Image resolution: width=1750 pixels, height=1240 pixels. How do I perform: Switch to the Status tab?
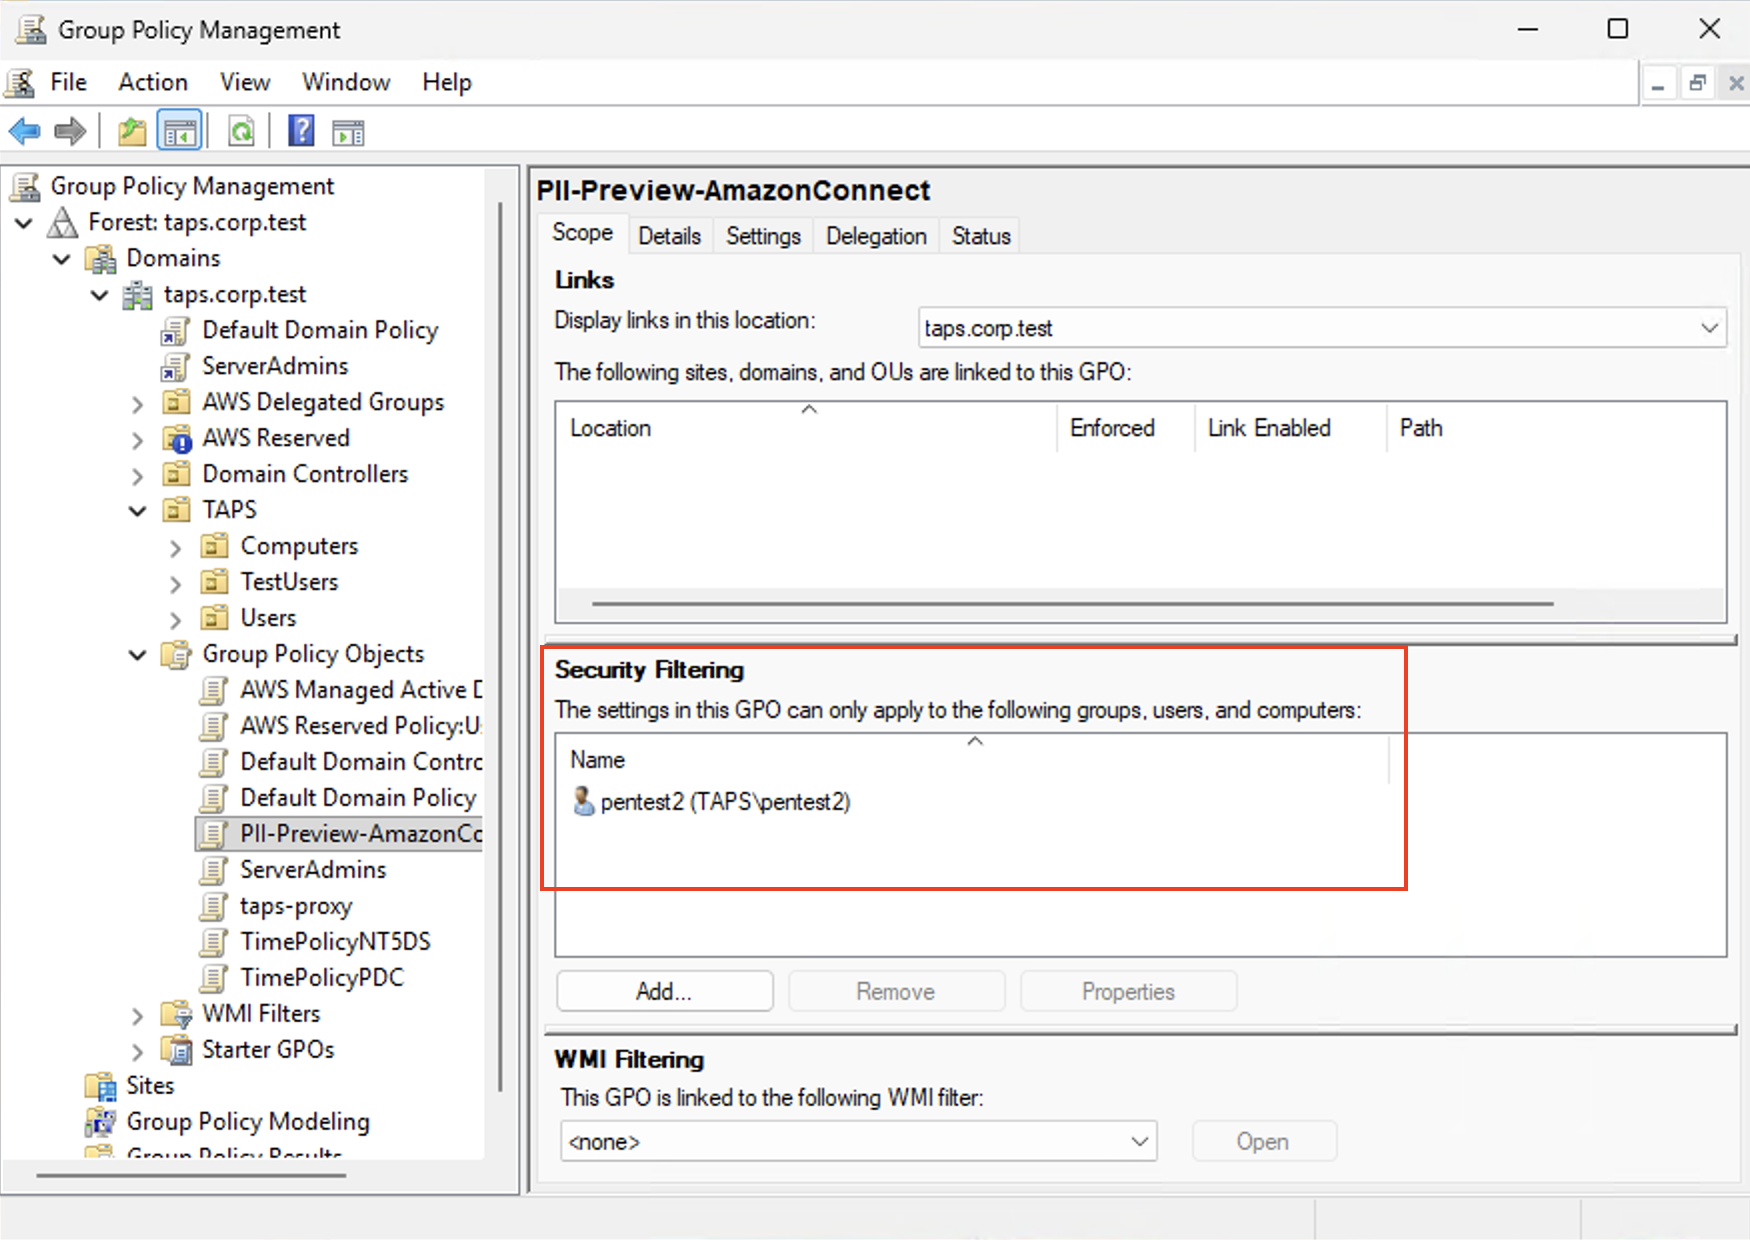pyautogui.click(x=981, y=236)
